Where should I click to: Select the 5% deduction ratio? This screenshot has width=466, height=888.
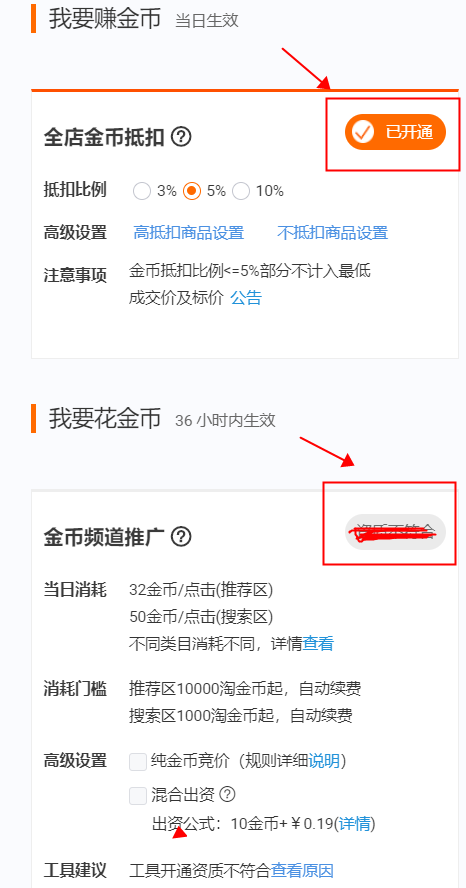192,191
